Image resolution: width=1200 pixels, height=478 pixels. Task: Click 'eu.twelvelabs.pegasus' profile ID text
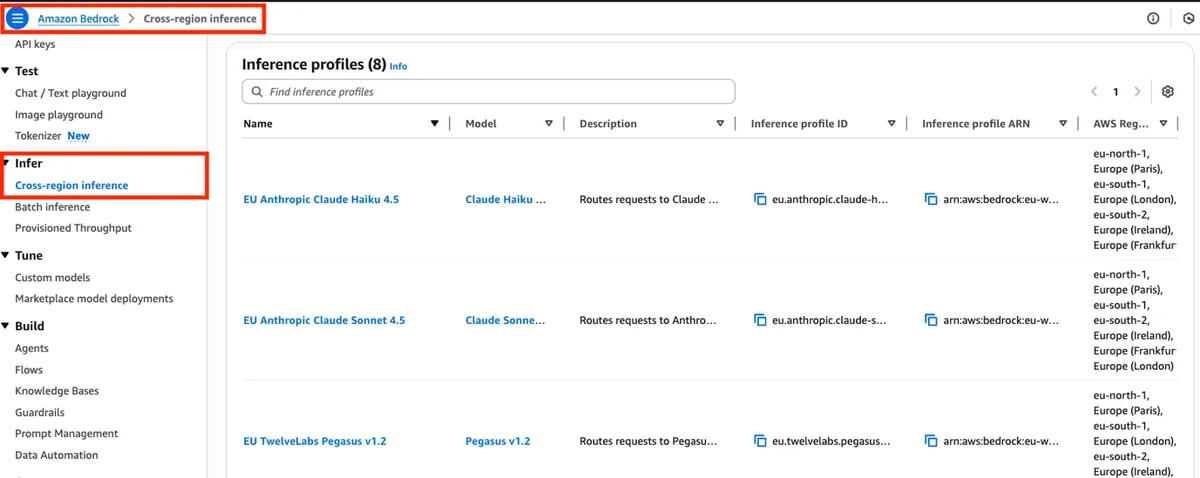click(830, 441)
